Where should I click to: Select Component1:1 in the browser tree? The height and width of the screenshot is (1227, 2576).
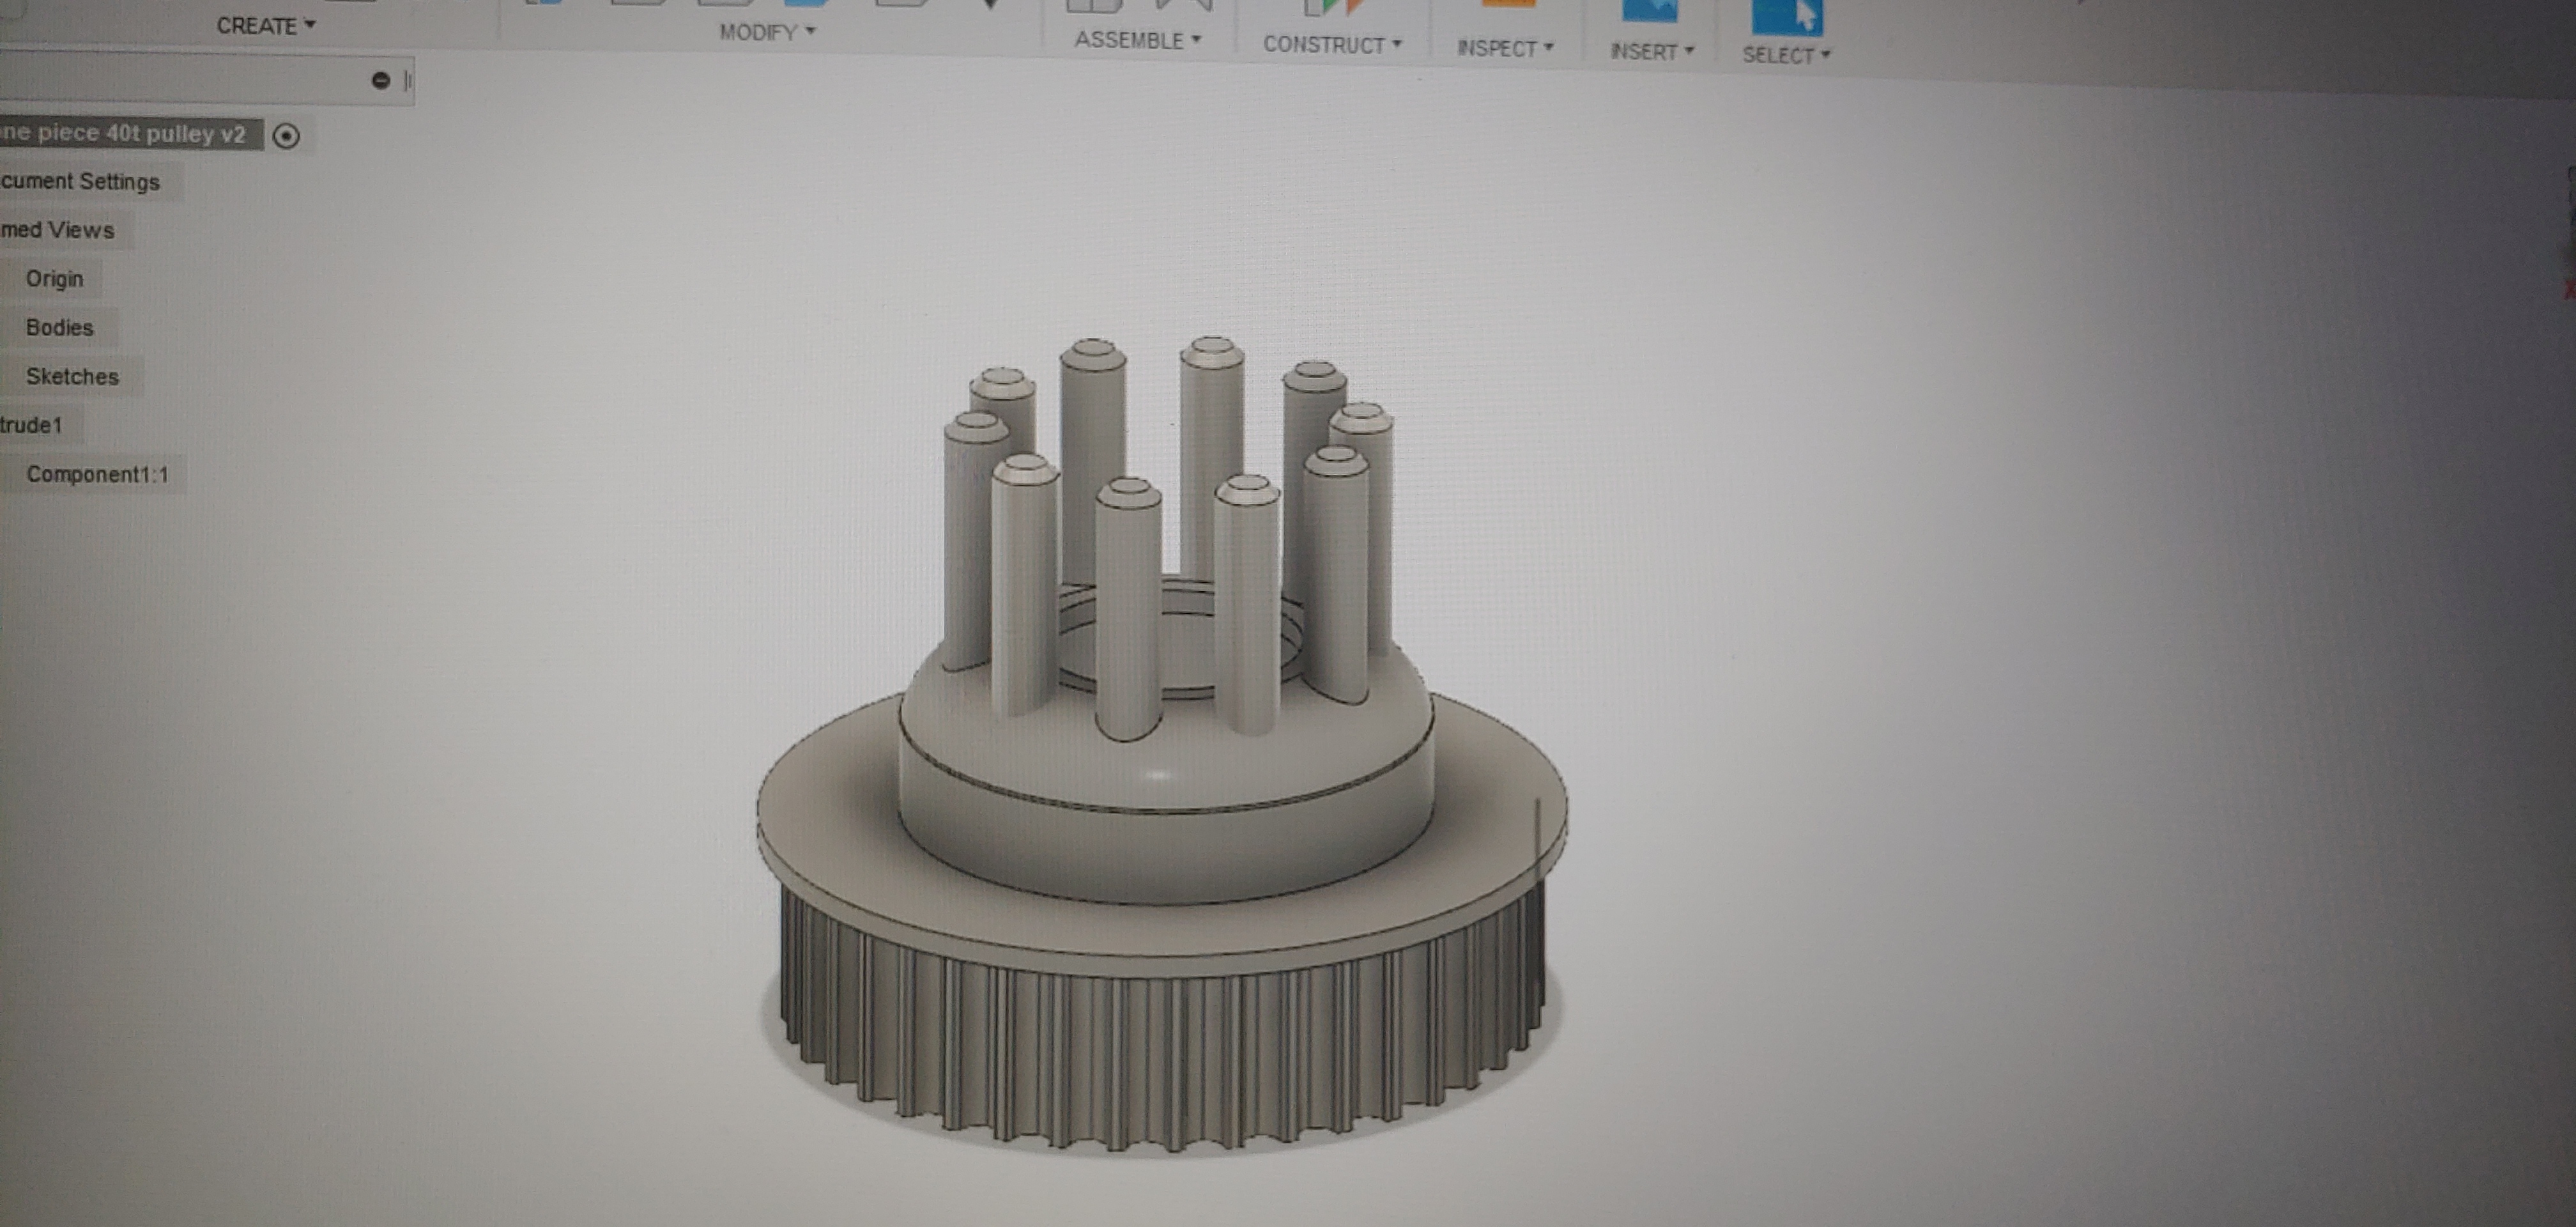coord(97,474)
